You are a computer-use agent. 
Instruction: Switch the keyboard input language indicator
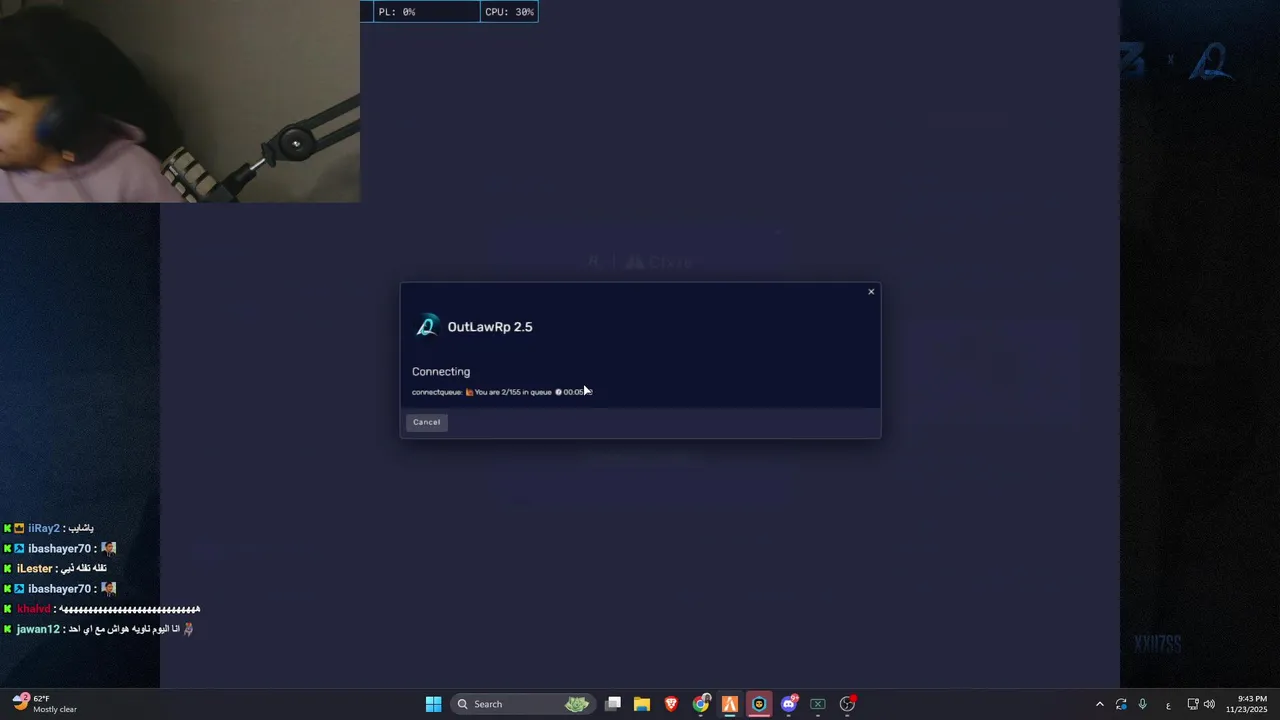point(1168,704)
